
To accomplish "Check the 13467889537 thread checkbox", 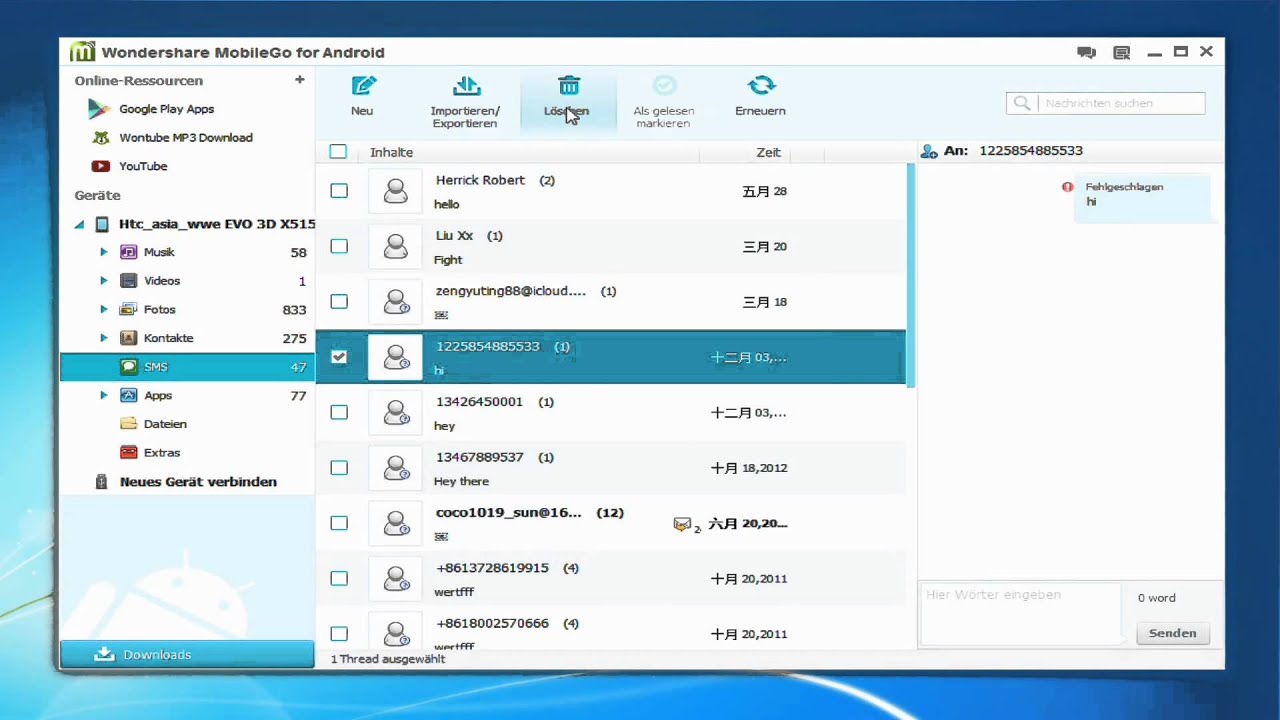I will (x=339, y=468).
